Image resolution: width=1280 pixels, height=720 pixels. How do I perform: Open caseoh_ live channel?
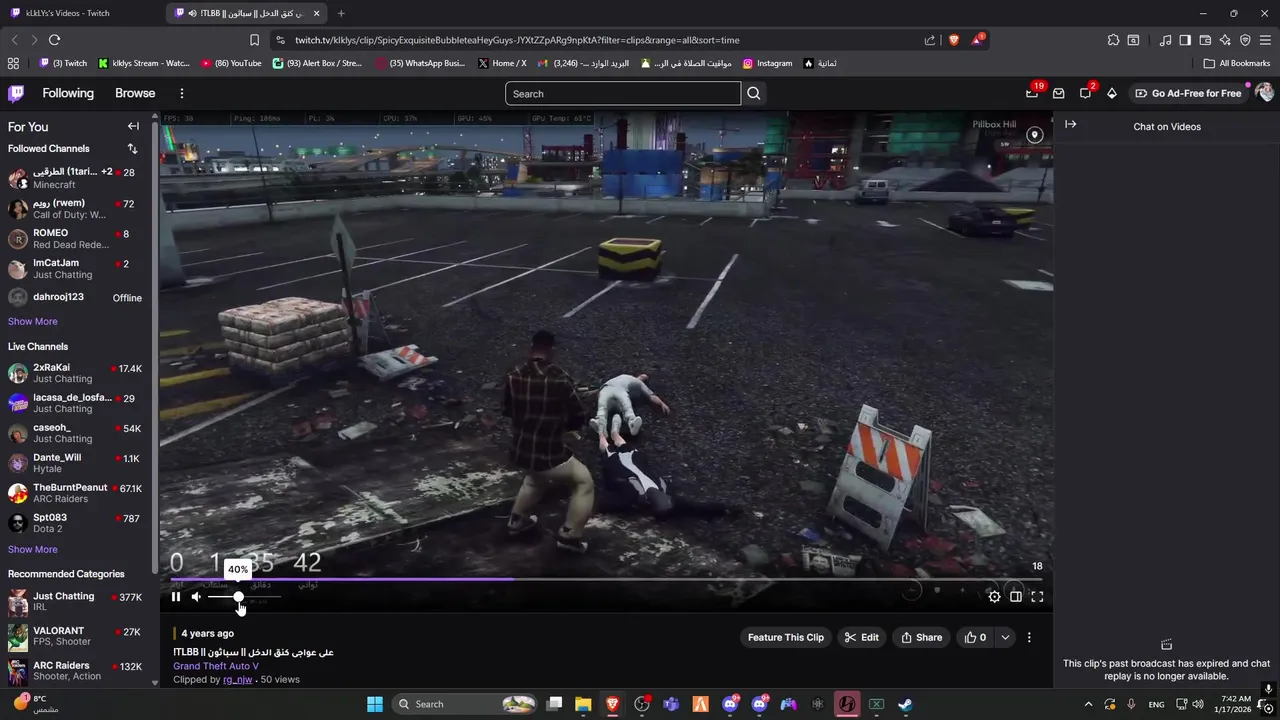(x=76, y=433)
